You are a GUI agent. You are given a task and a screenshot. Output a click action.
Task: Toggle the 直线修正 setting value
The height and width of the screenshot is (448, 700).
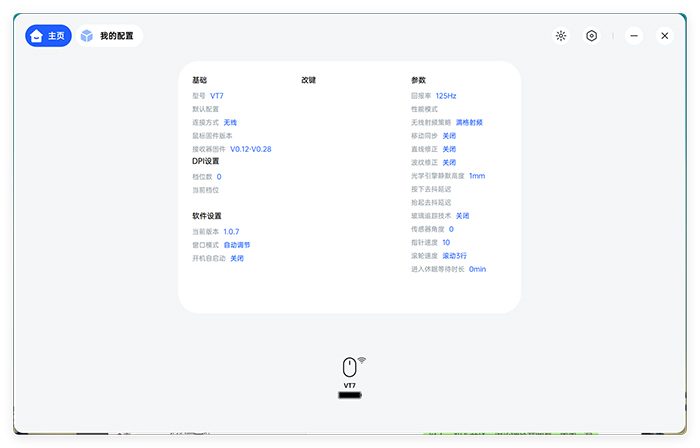click(449, 149)
